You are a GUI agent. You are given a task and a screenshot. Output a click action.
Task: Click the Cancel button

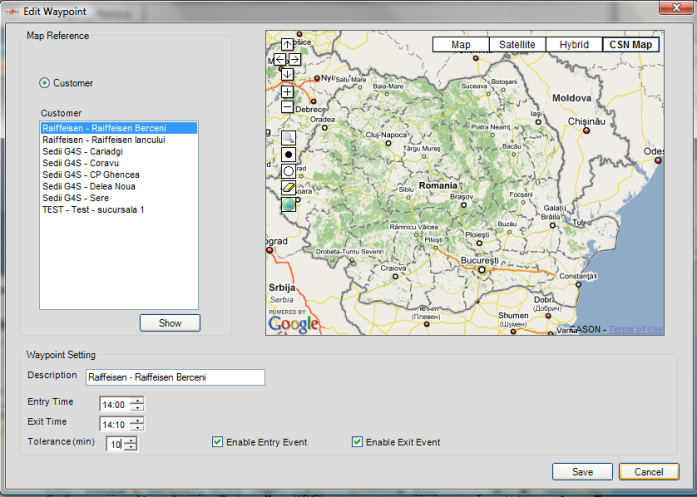pyautogui.click(x=649, y=472)
